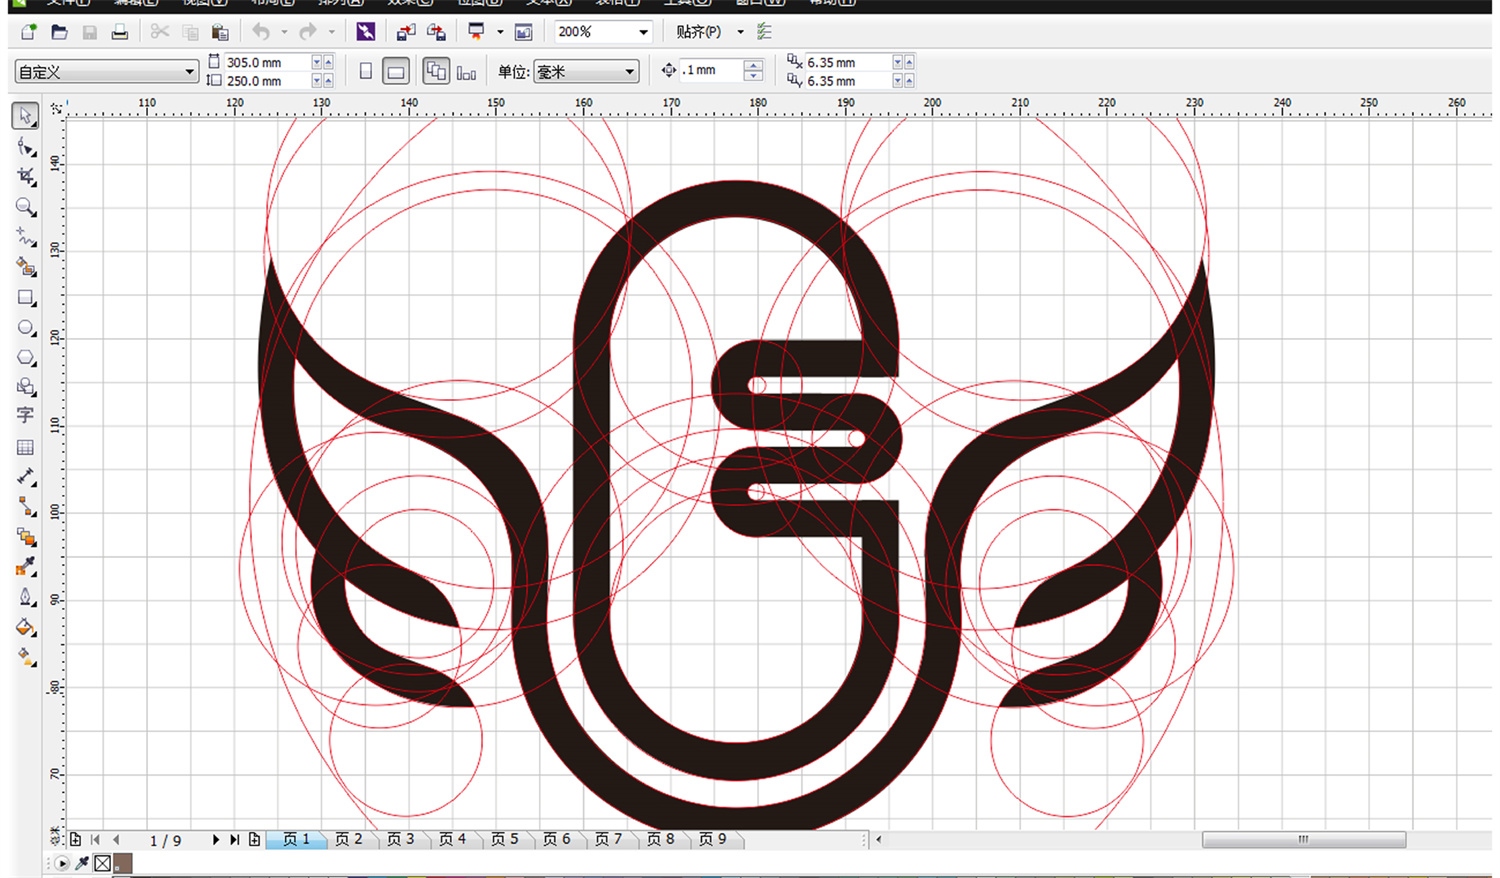Select the Rectangle tool
This screenshot has height=878, width=1500.
coord(26,298)
